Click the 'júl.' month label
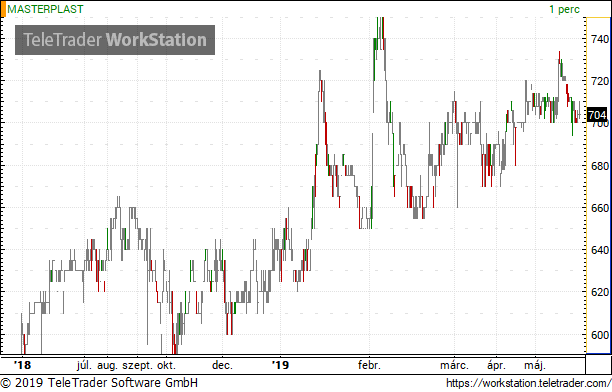The height and width of the screenshot is (392, 612). 84,365
